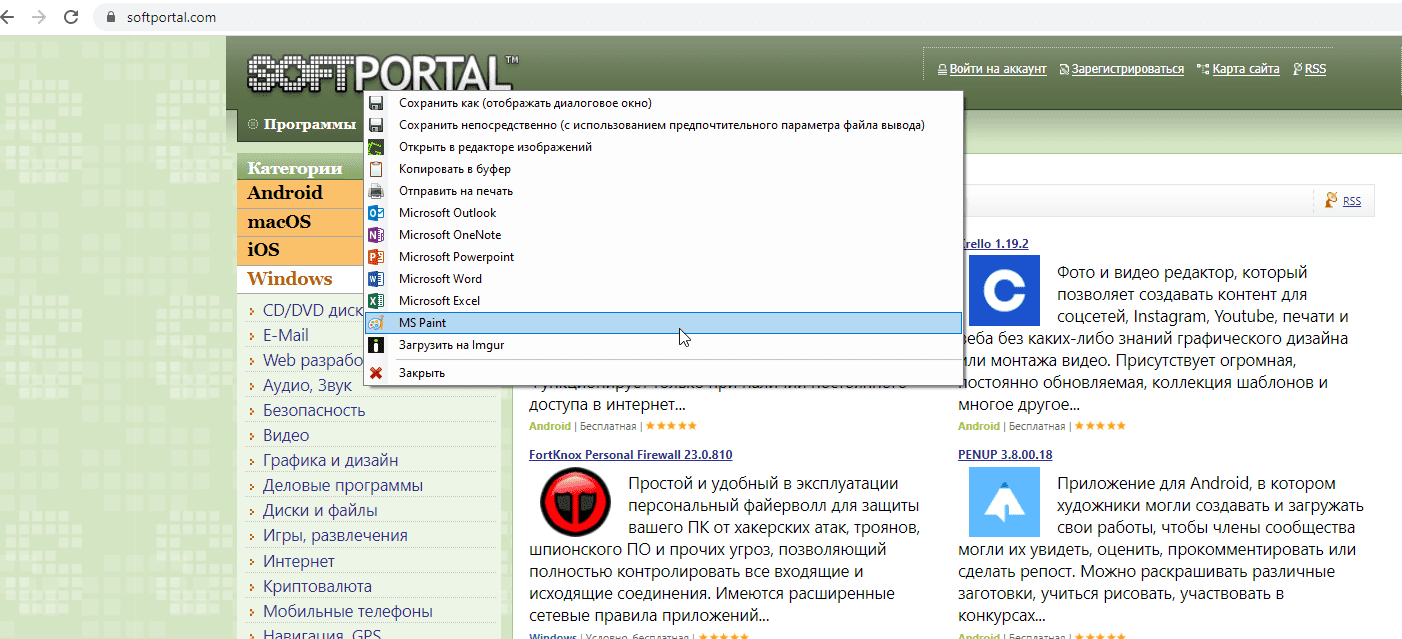Choose 'Microsoft Outlook' from the menu
This screenshot has width=1402, height=639.
pyautogui.click(x=663, y=213)
